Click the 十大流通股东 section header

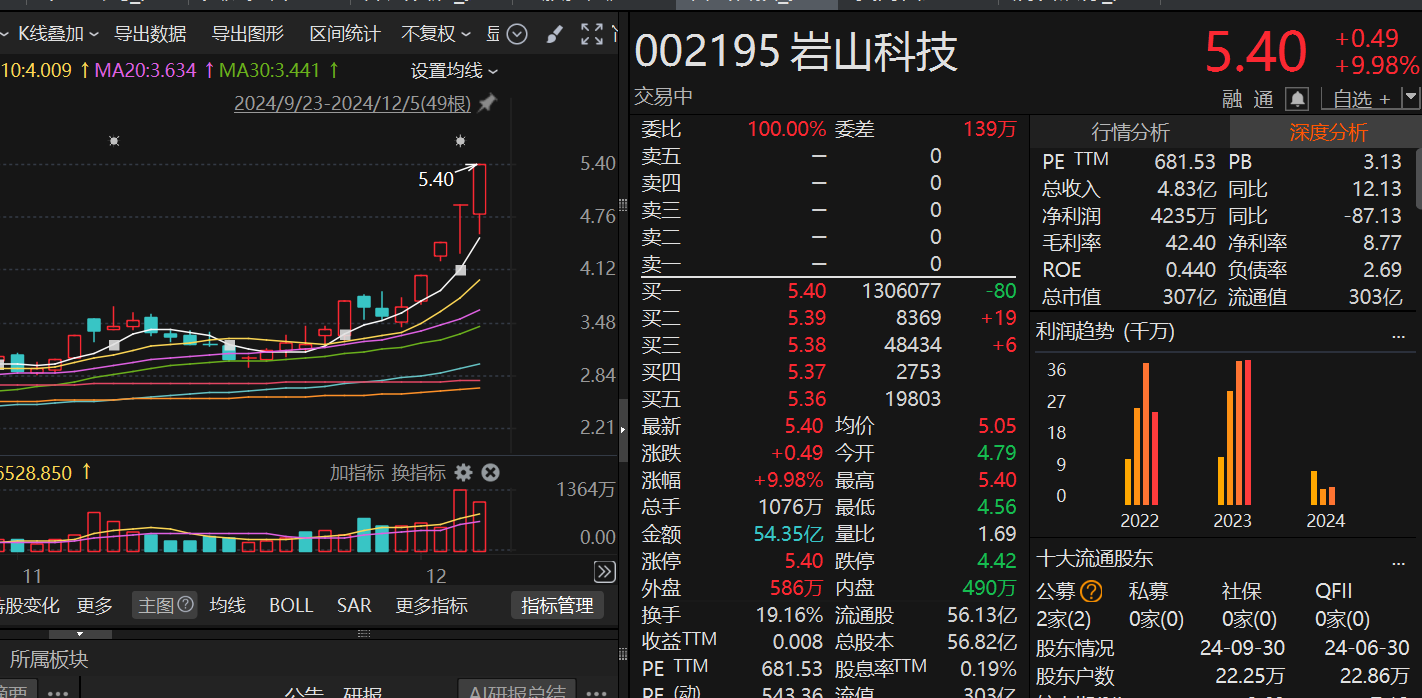(x=1094, y=559)
